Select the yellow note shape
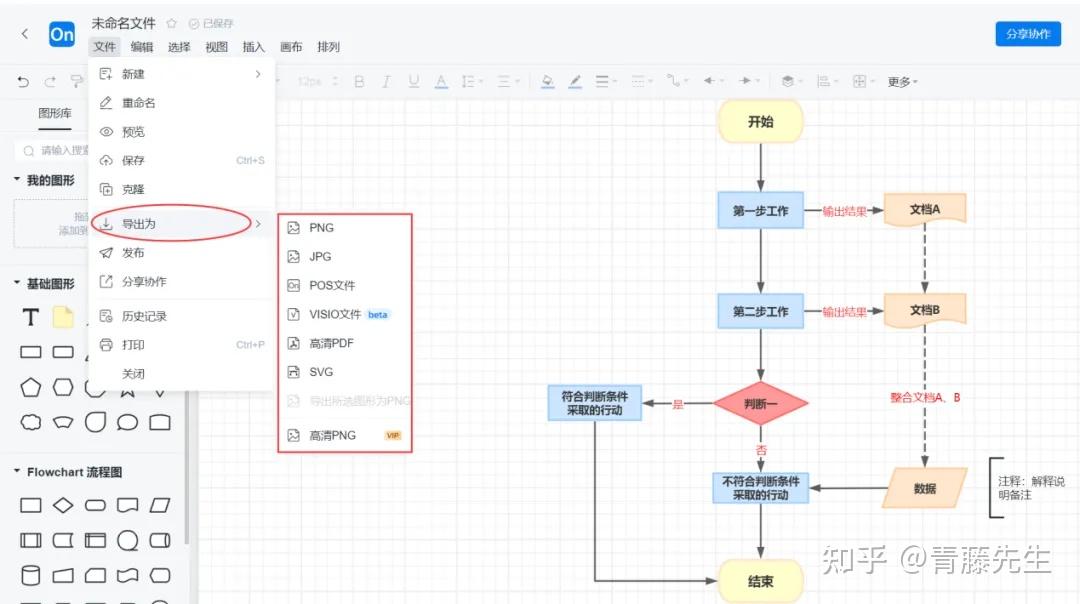The height and width of the screenshot is (604, 1080). click(x=63, y=317)
